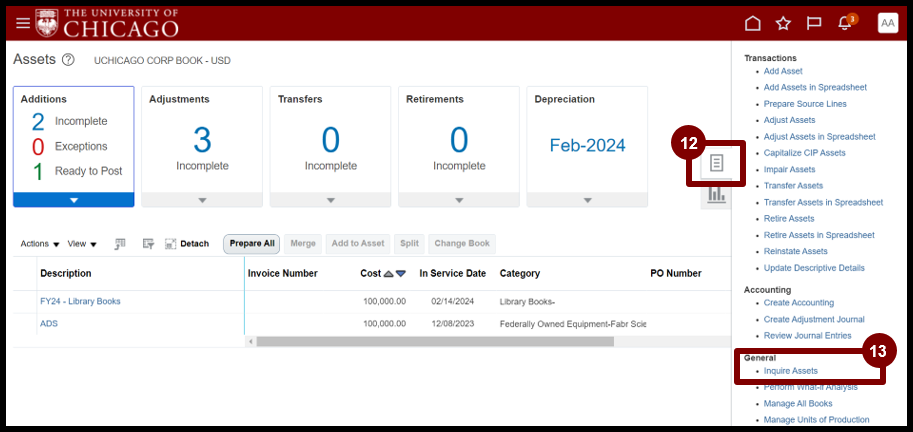The height and width of the screenshot is (432, 913).
Task: Click the Adjust Assets link
Action: click(789, 120)
